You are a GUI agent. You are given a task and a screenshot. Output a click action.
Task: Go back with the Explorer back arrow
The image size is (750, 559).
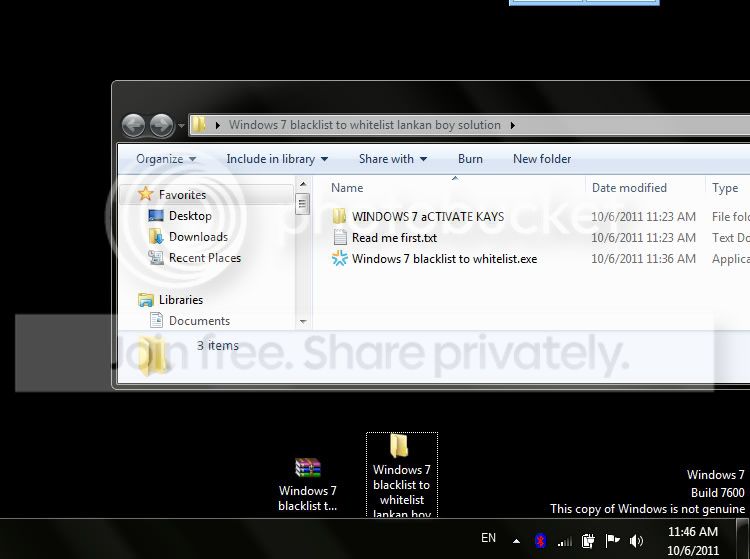(133, 126)
